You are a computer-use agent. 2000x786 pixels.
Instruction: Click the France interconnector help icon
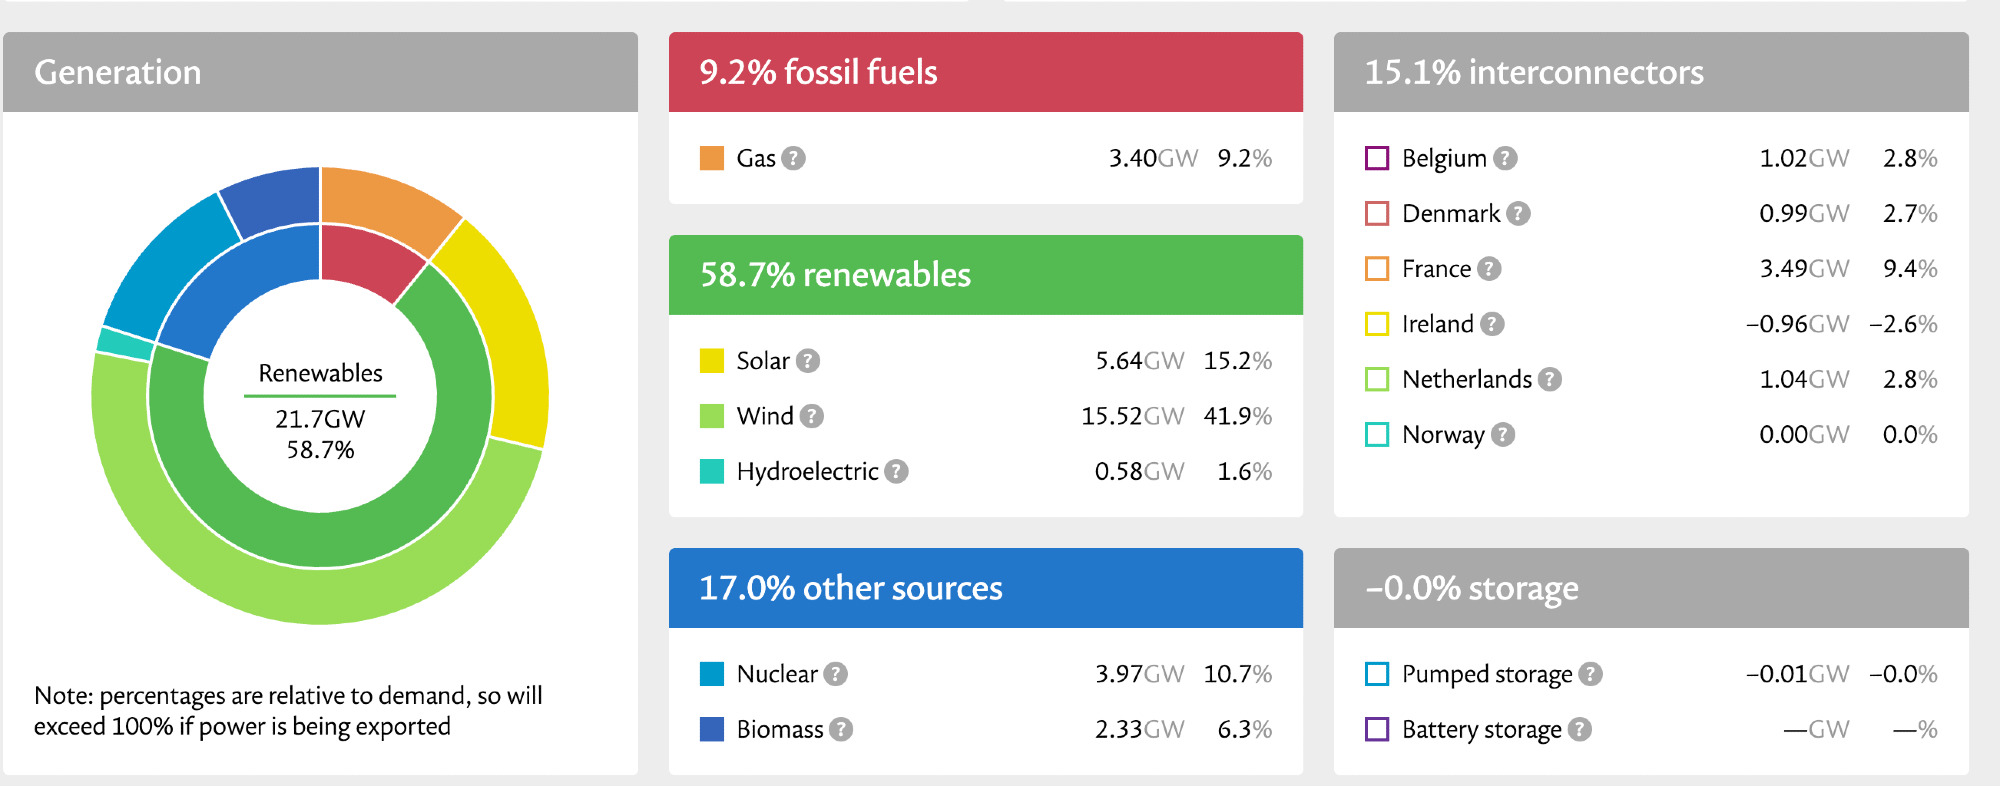coord(1489,269)
